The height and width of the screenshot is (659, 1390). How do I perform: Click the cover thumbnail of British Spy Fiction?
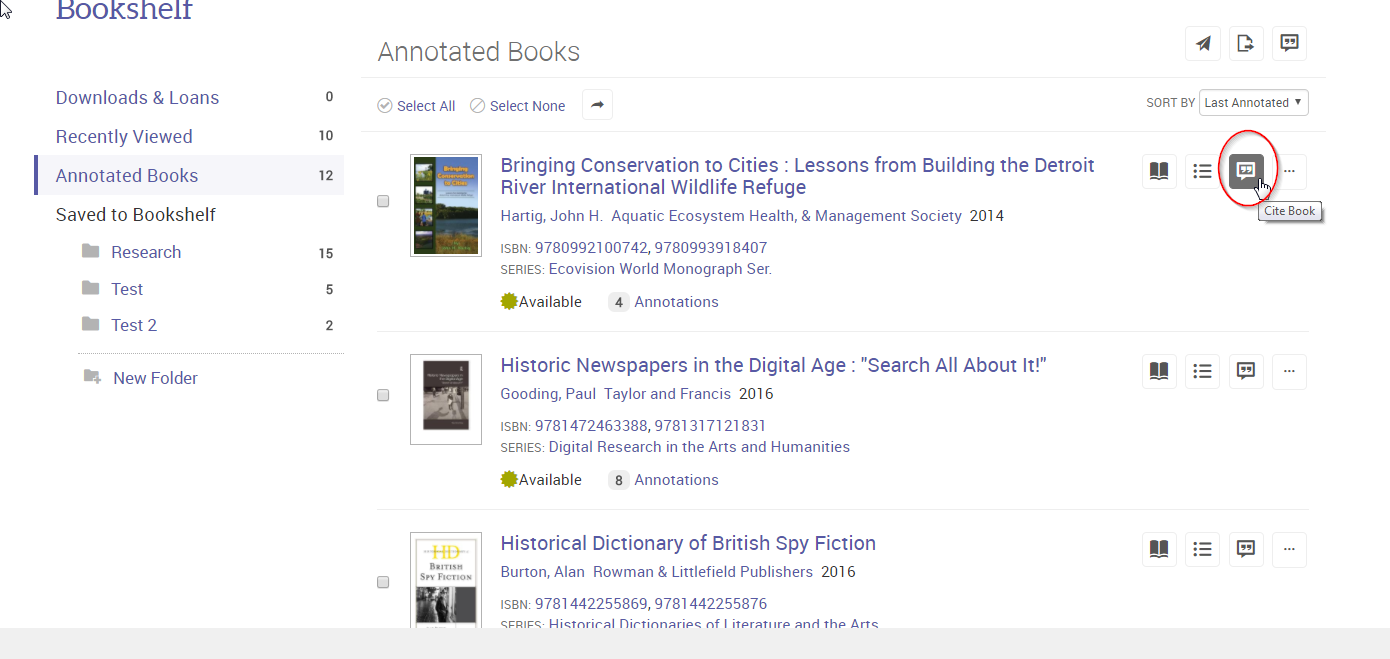coord(445,580)
